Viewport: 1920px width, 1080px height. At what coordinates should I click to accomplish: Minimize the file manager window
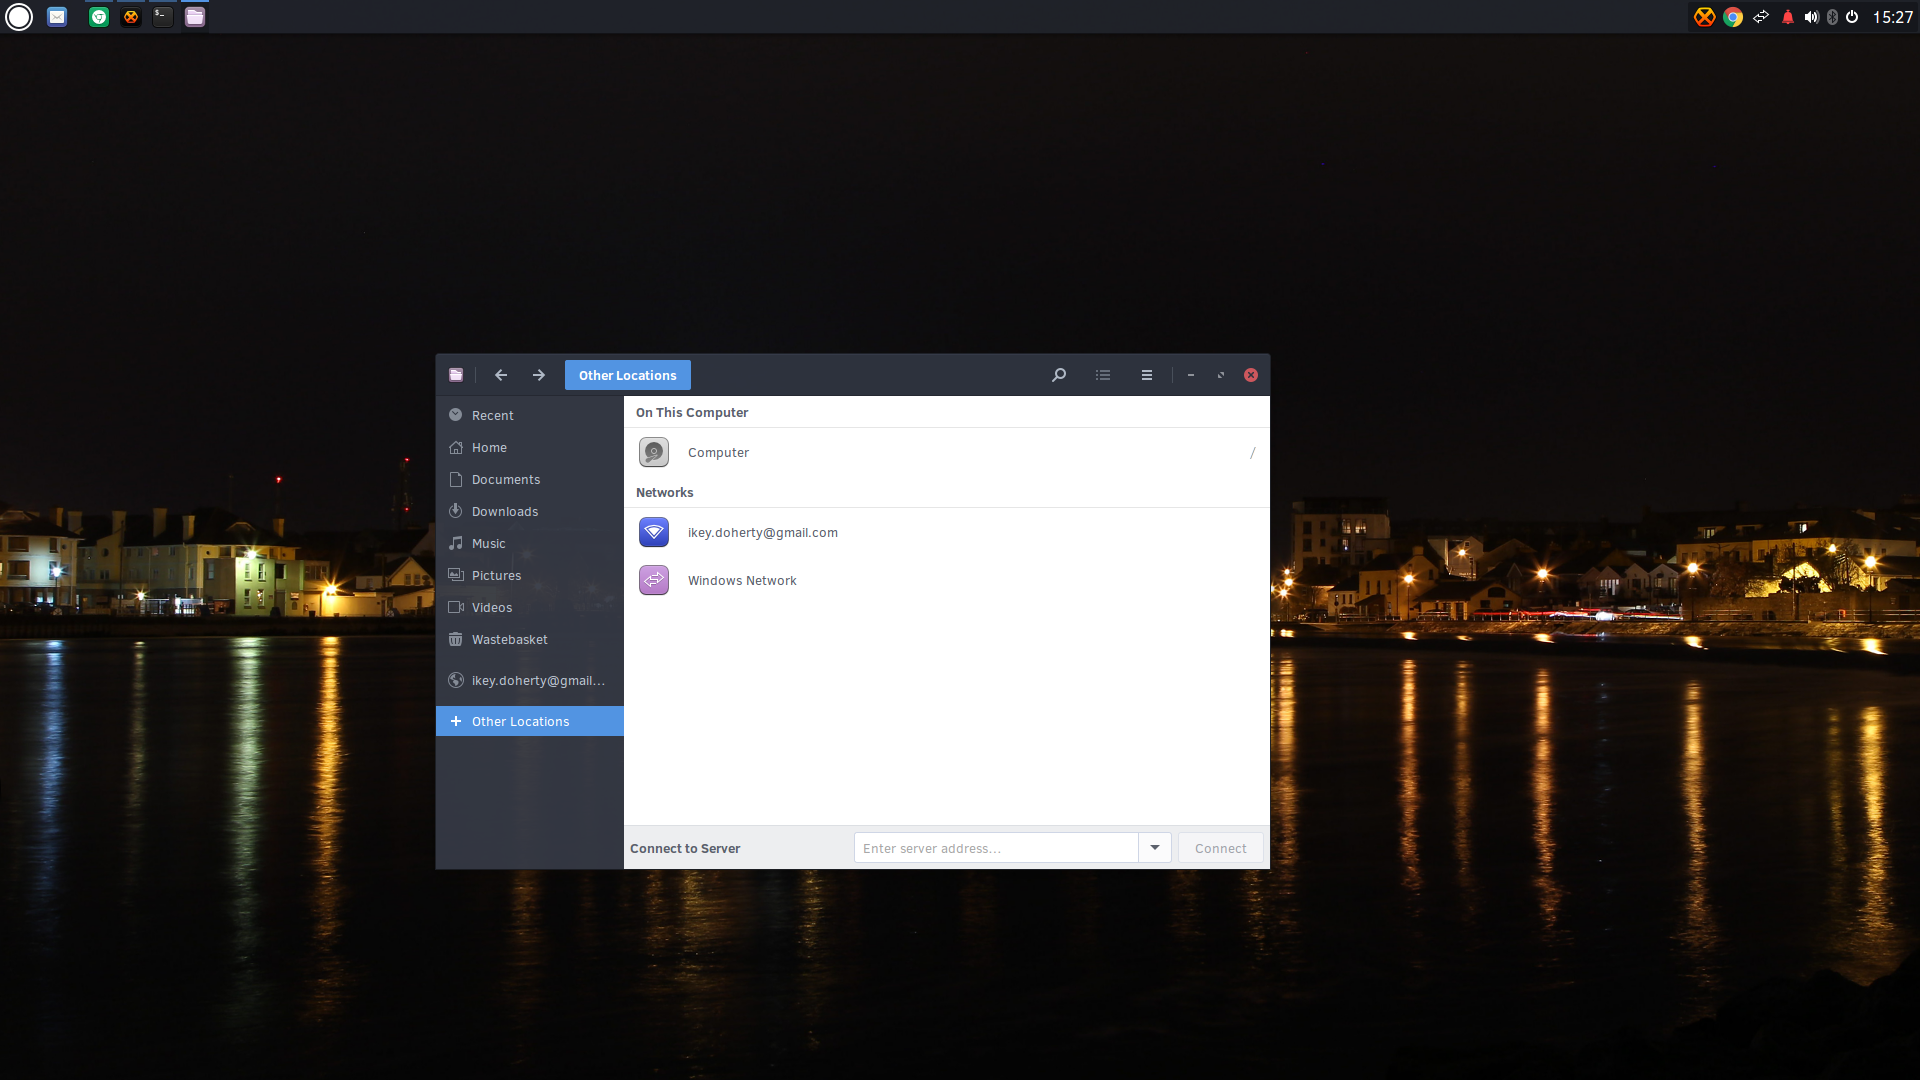coord(1191,375)
